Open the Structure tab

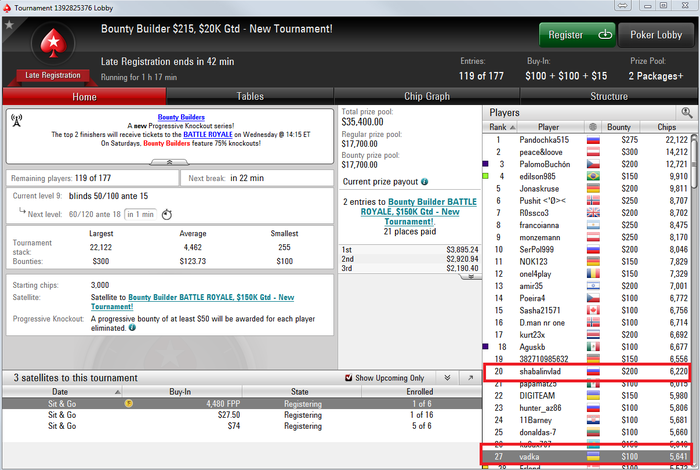coord(608,96)
